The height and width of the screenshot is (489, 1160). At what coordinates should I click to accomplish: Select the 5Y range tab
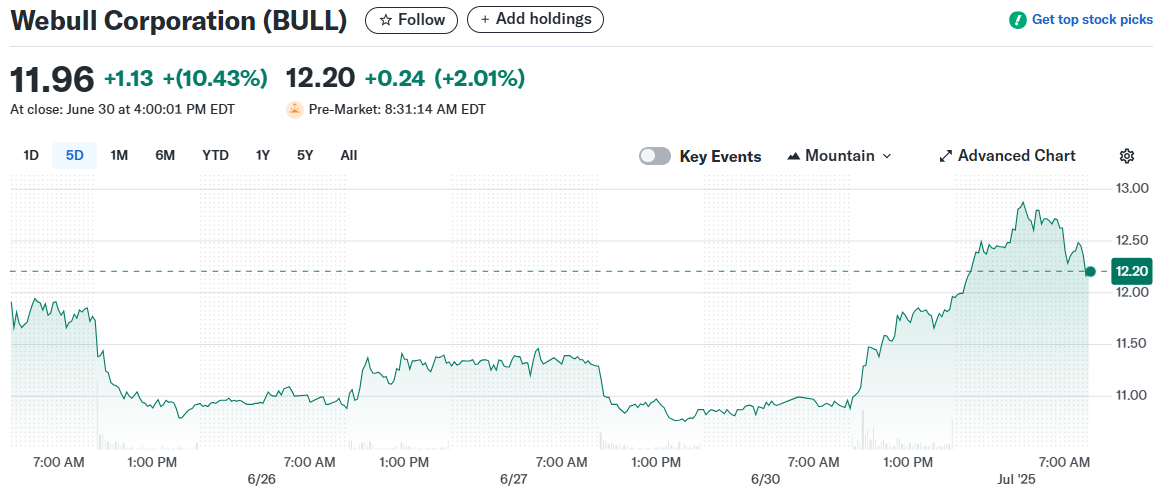pyautogui.click(x=305, y=155)
